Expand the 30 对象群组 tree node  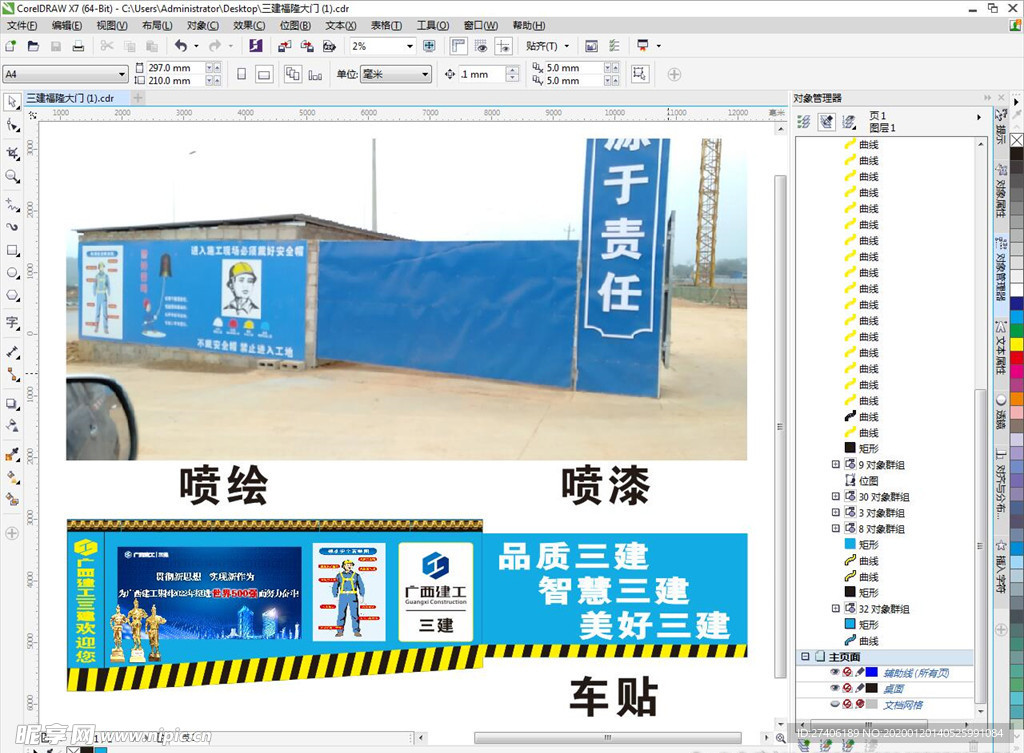835,496
